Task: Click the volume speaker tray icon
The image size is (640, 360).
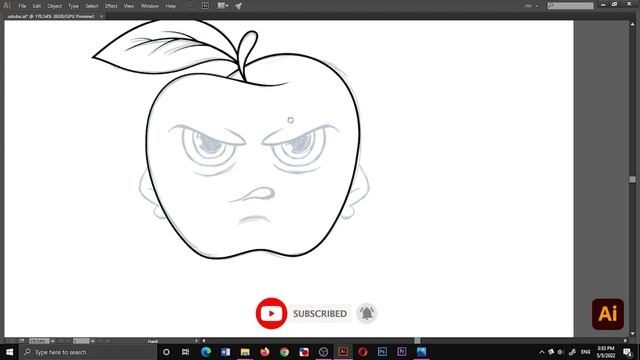Action: [x=561, y=352]
